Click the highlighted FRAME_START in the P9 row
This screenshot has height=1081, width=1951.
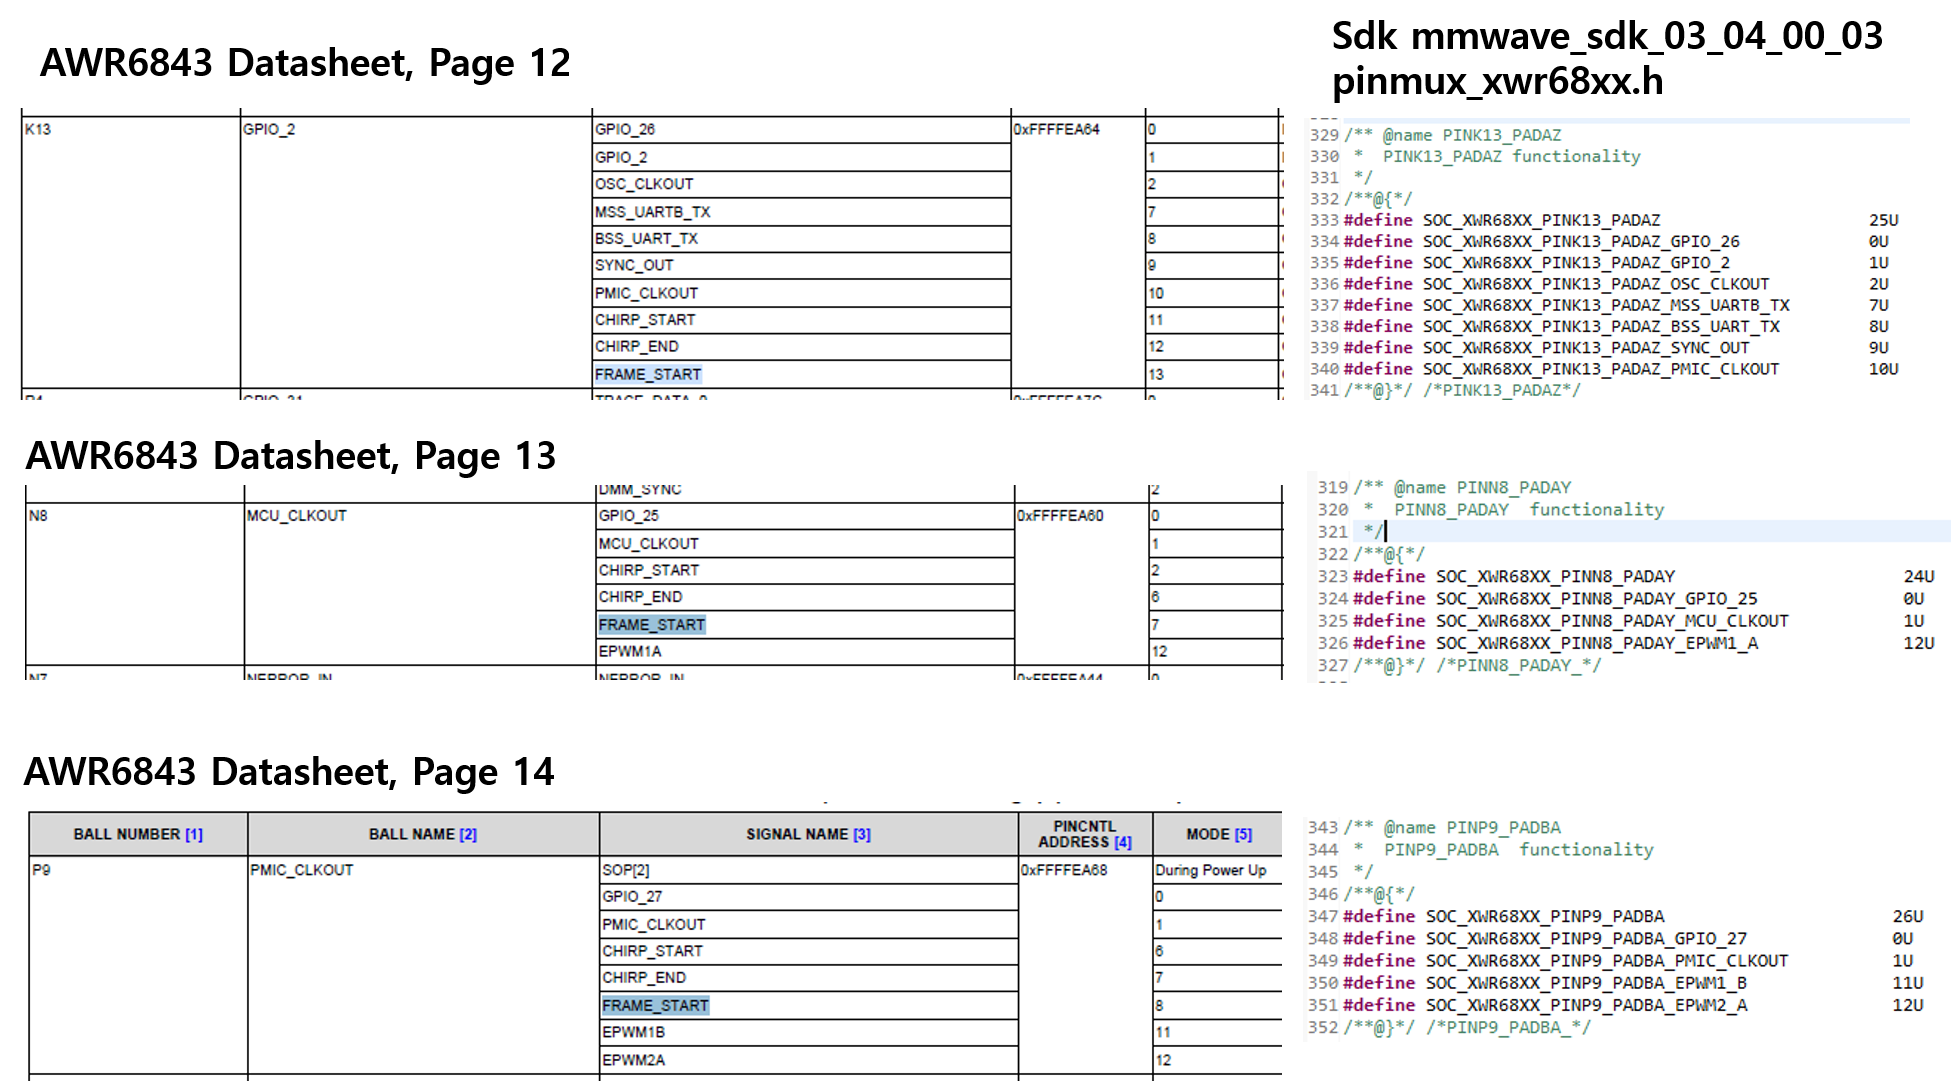coord(655,1005)
